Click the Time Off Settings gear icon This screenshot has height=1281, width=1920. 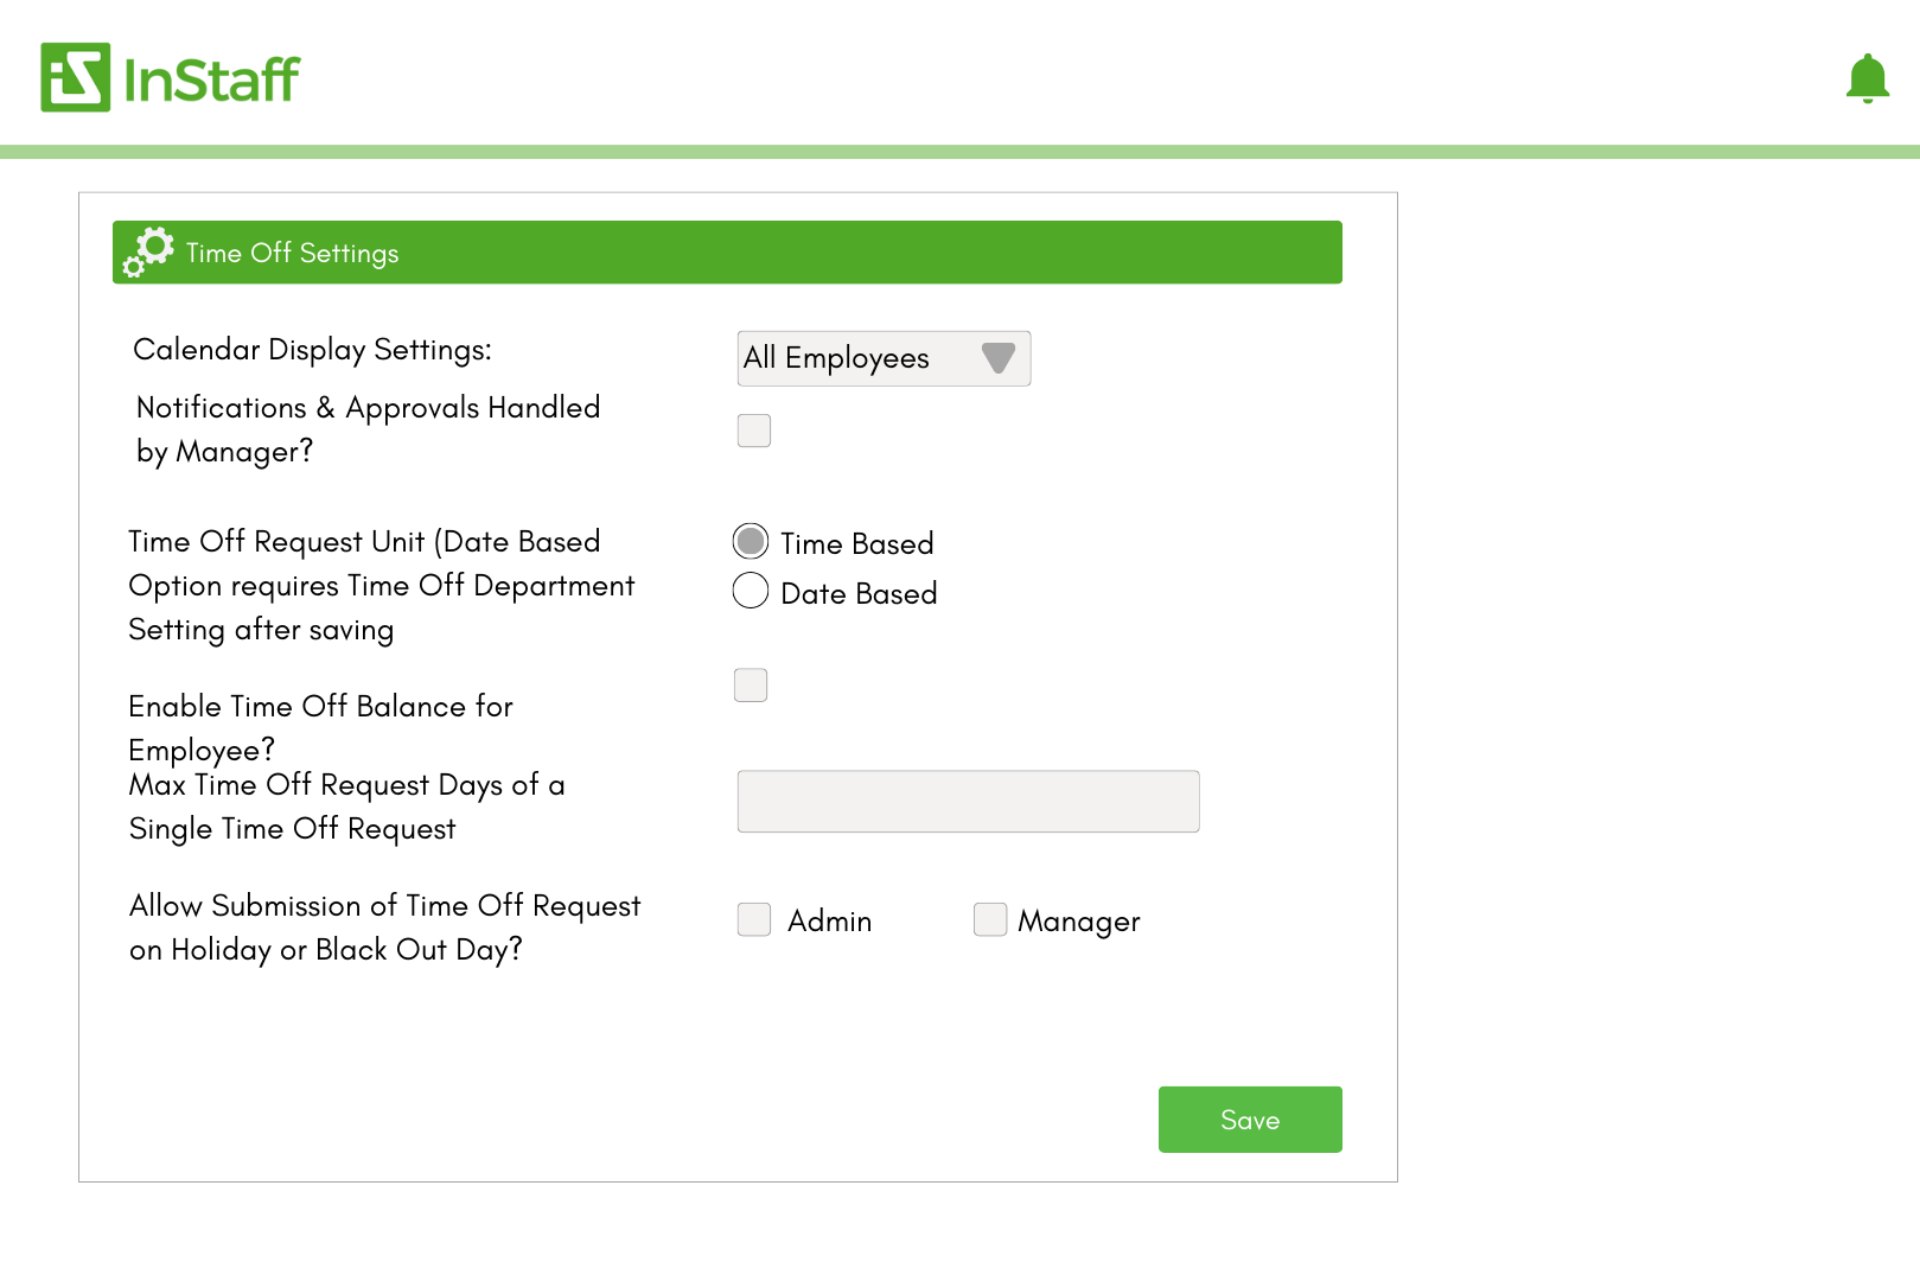click(148, 252)
